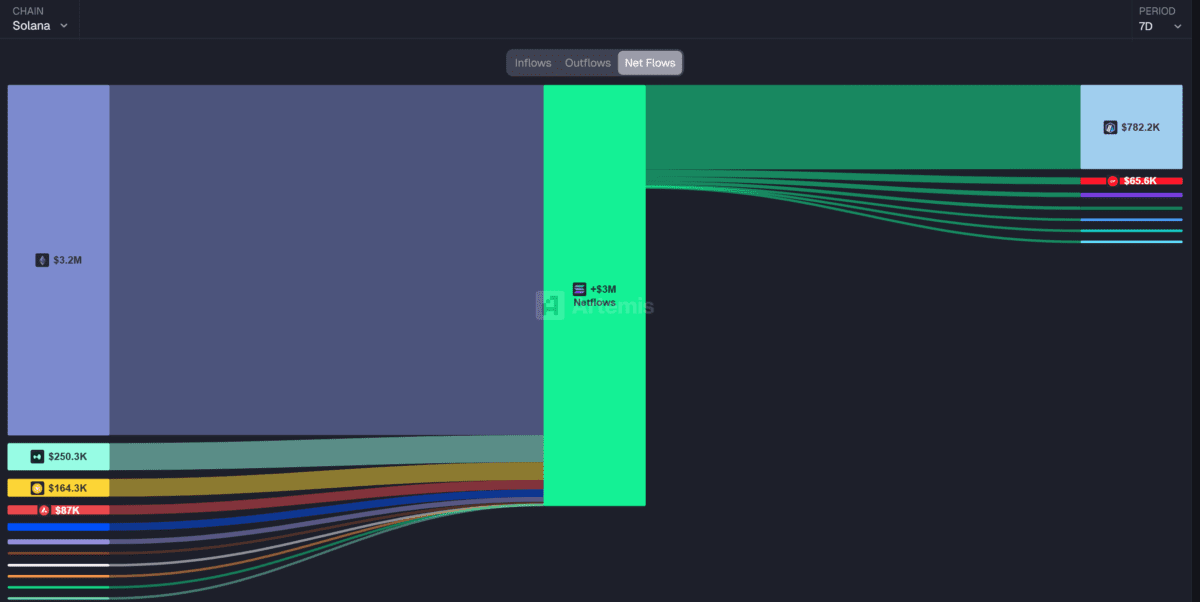The height and width of the screenshot is (602, 1200).
Task: Switch to the Outflows tab
Action: [588, 63]
